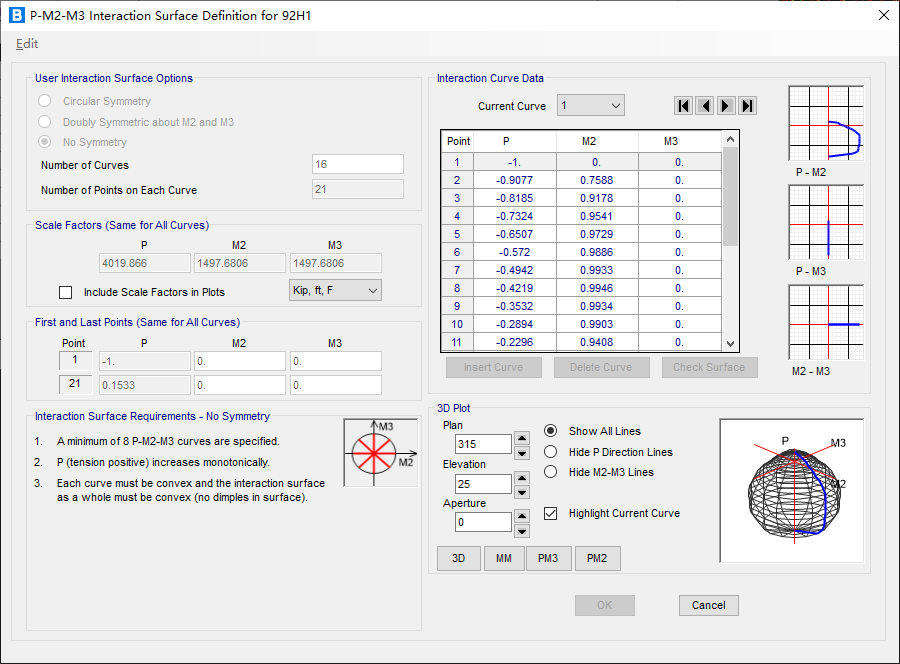This screenshot has width=900, height=664.
Task: Select Doubly Symmetric about M2 and M3
Action: click(x=45, y=122)
